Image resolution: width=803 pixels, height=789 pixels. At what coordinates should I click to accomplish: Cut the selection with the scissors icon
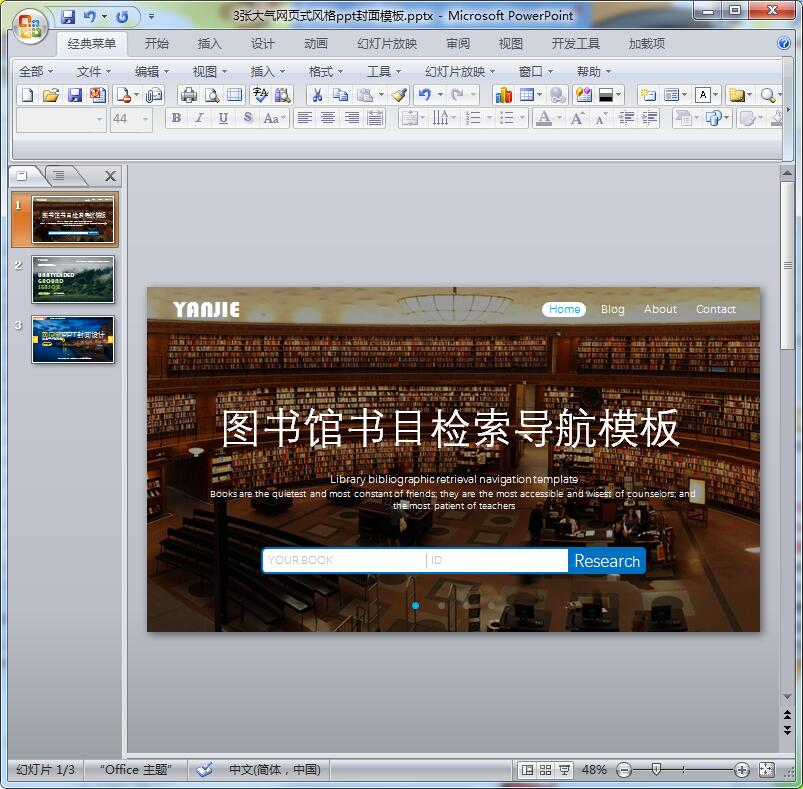[x=317, y=95]
